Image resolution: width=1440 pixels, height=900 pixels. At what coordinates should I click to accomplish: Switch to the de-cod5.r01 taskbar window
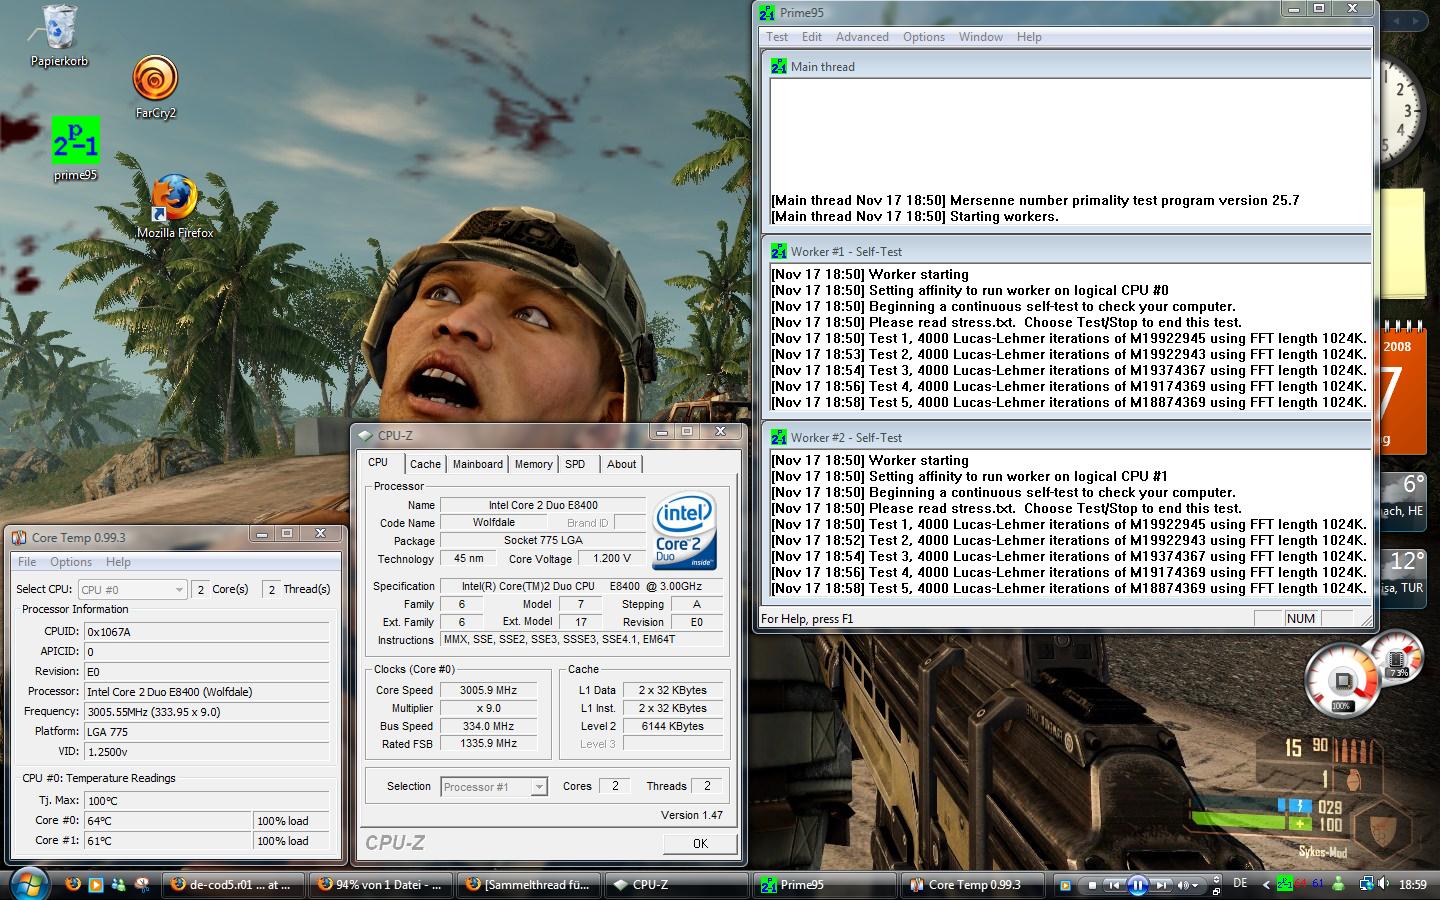(232, 885)
